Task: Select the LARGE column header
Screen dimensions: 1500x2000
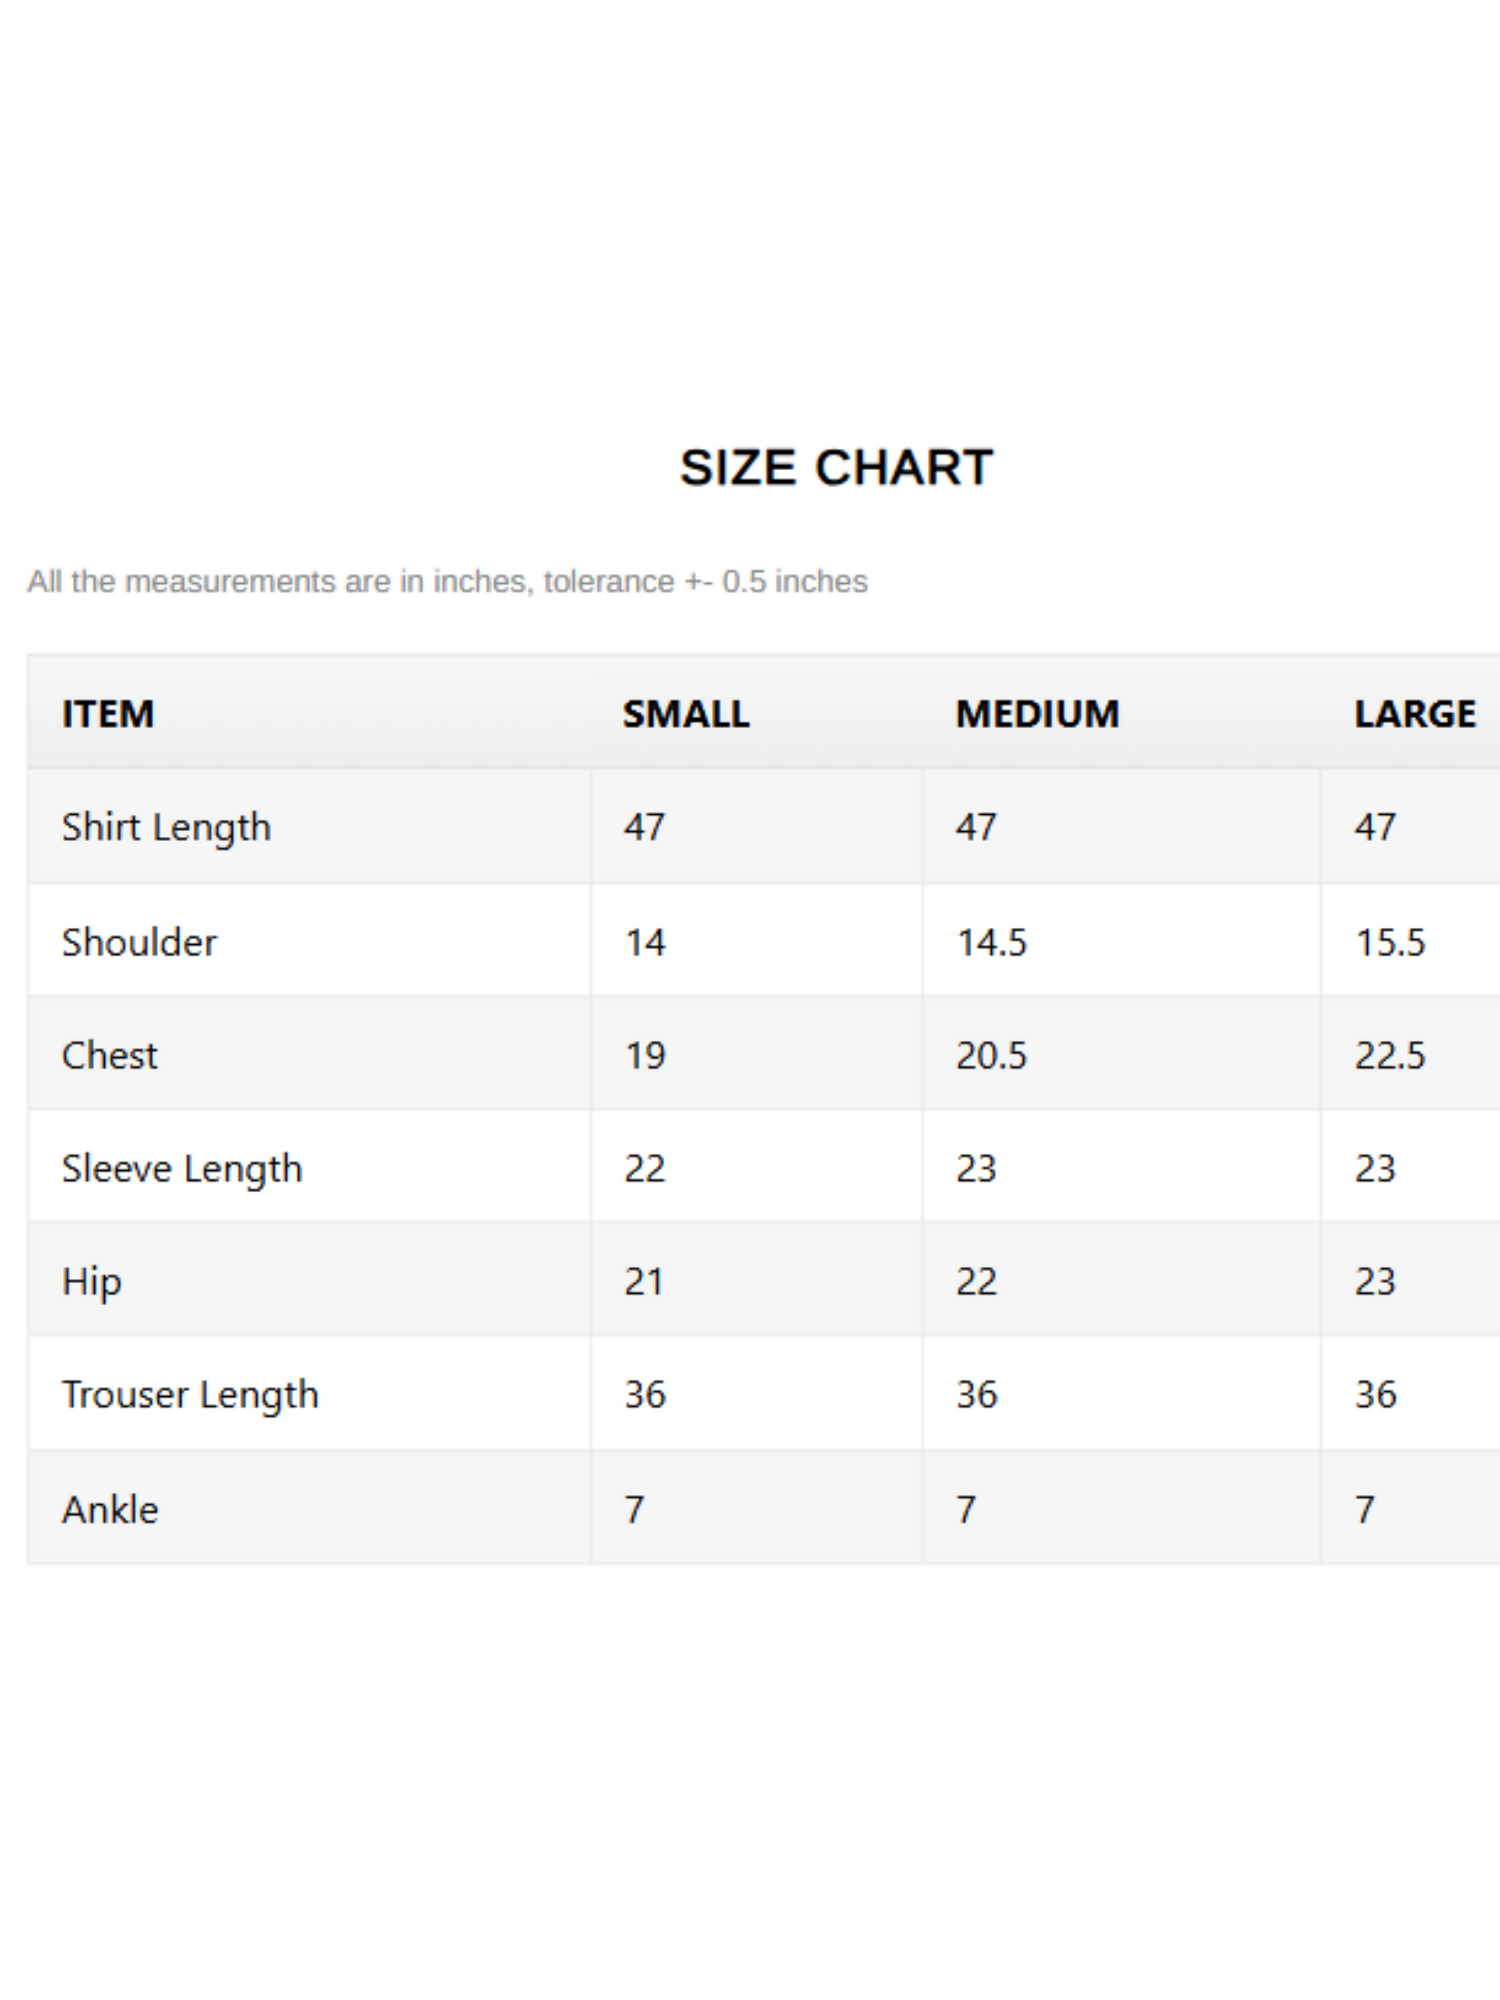Action: pyautogui.click(x=1414, y=714)
